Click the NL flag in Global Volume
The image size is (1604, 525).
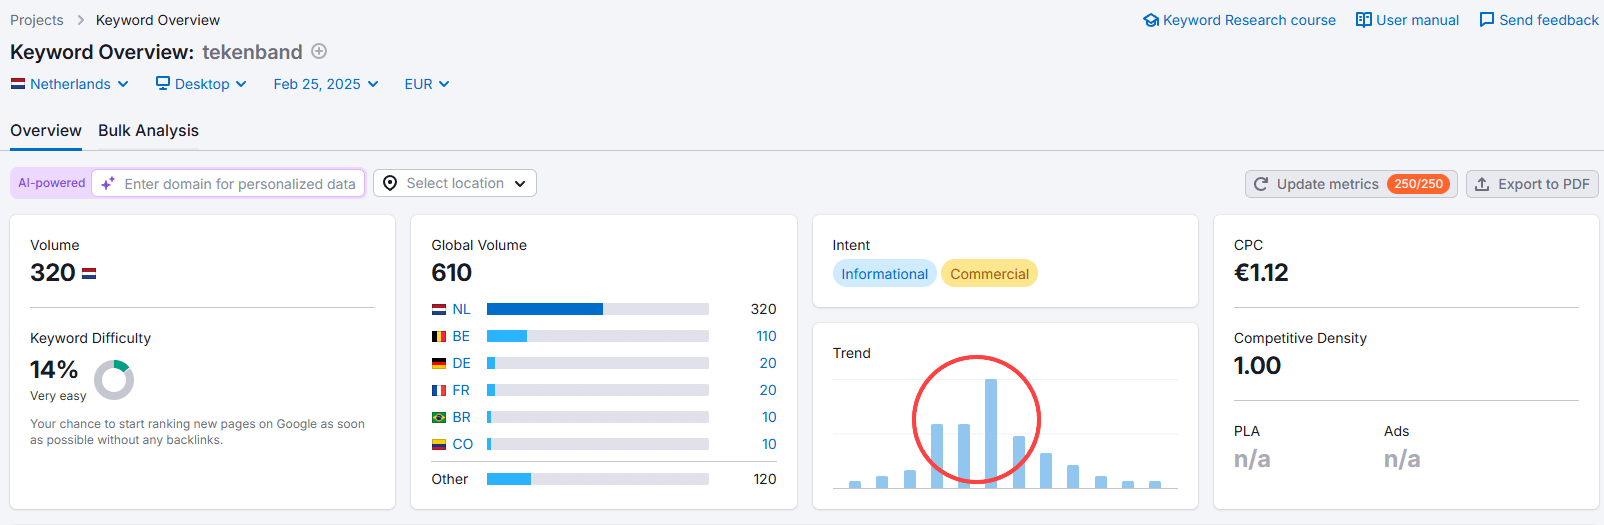point(439,309)
